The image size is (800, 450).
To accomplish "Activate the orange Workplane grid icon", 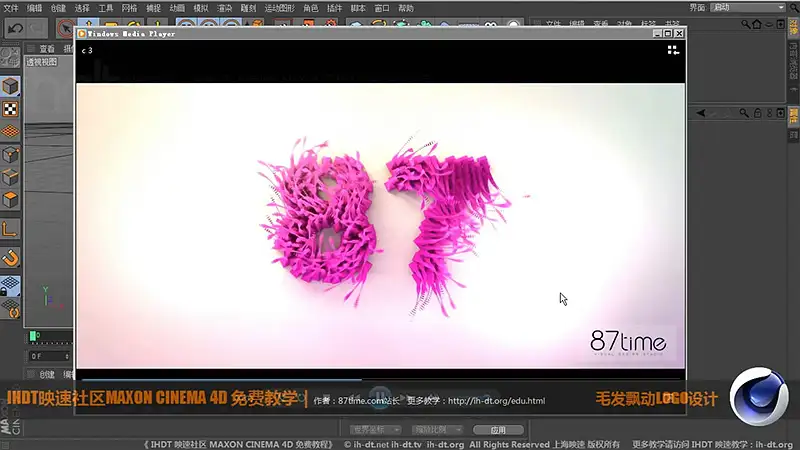I will [10, 132].
